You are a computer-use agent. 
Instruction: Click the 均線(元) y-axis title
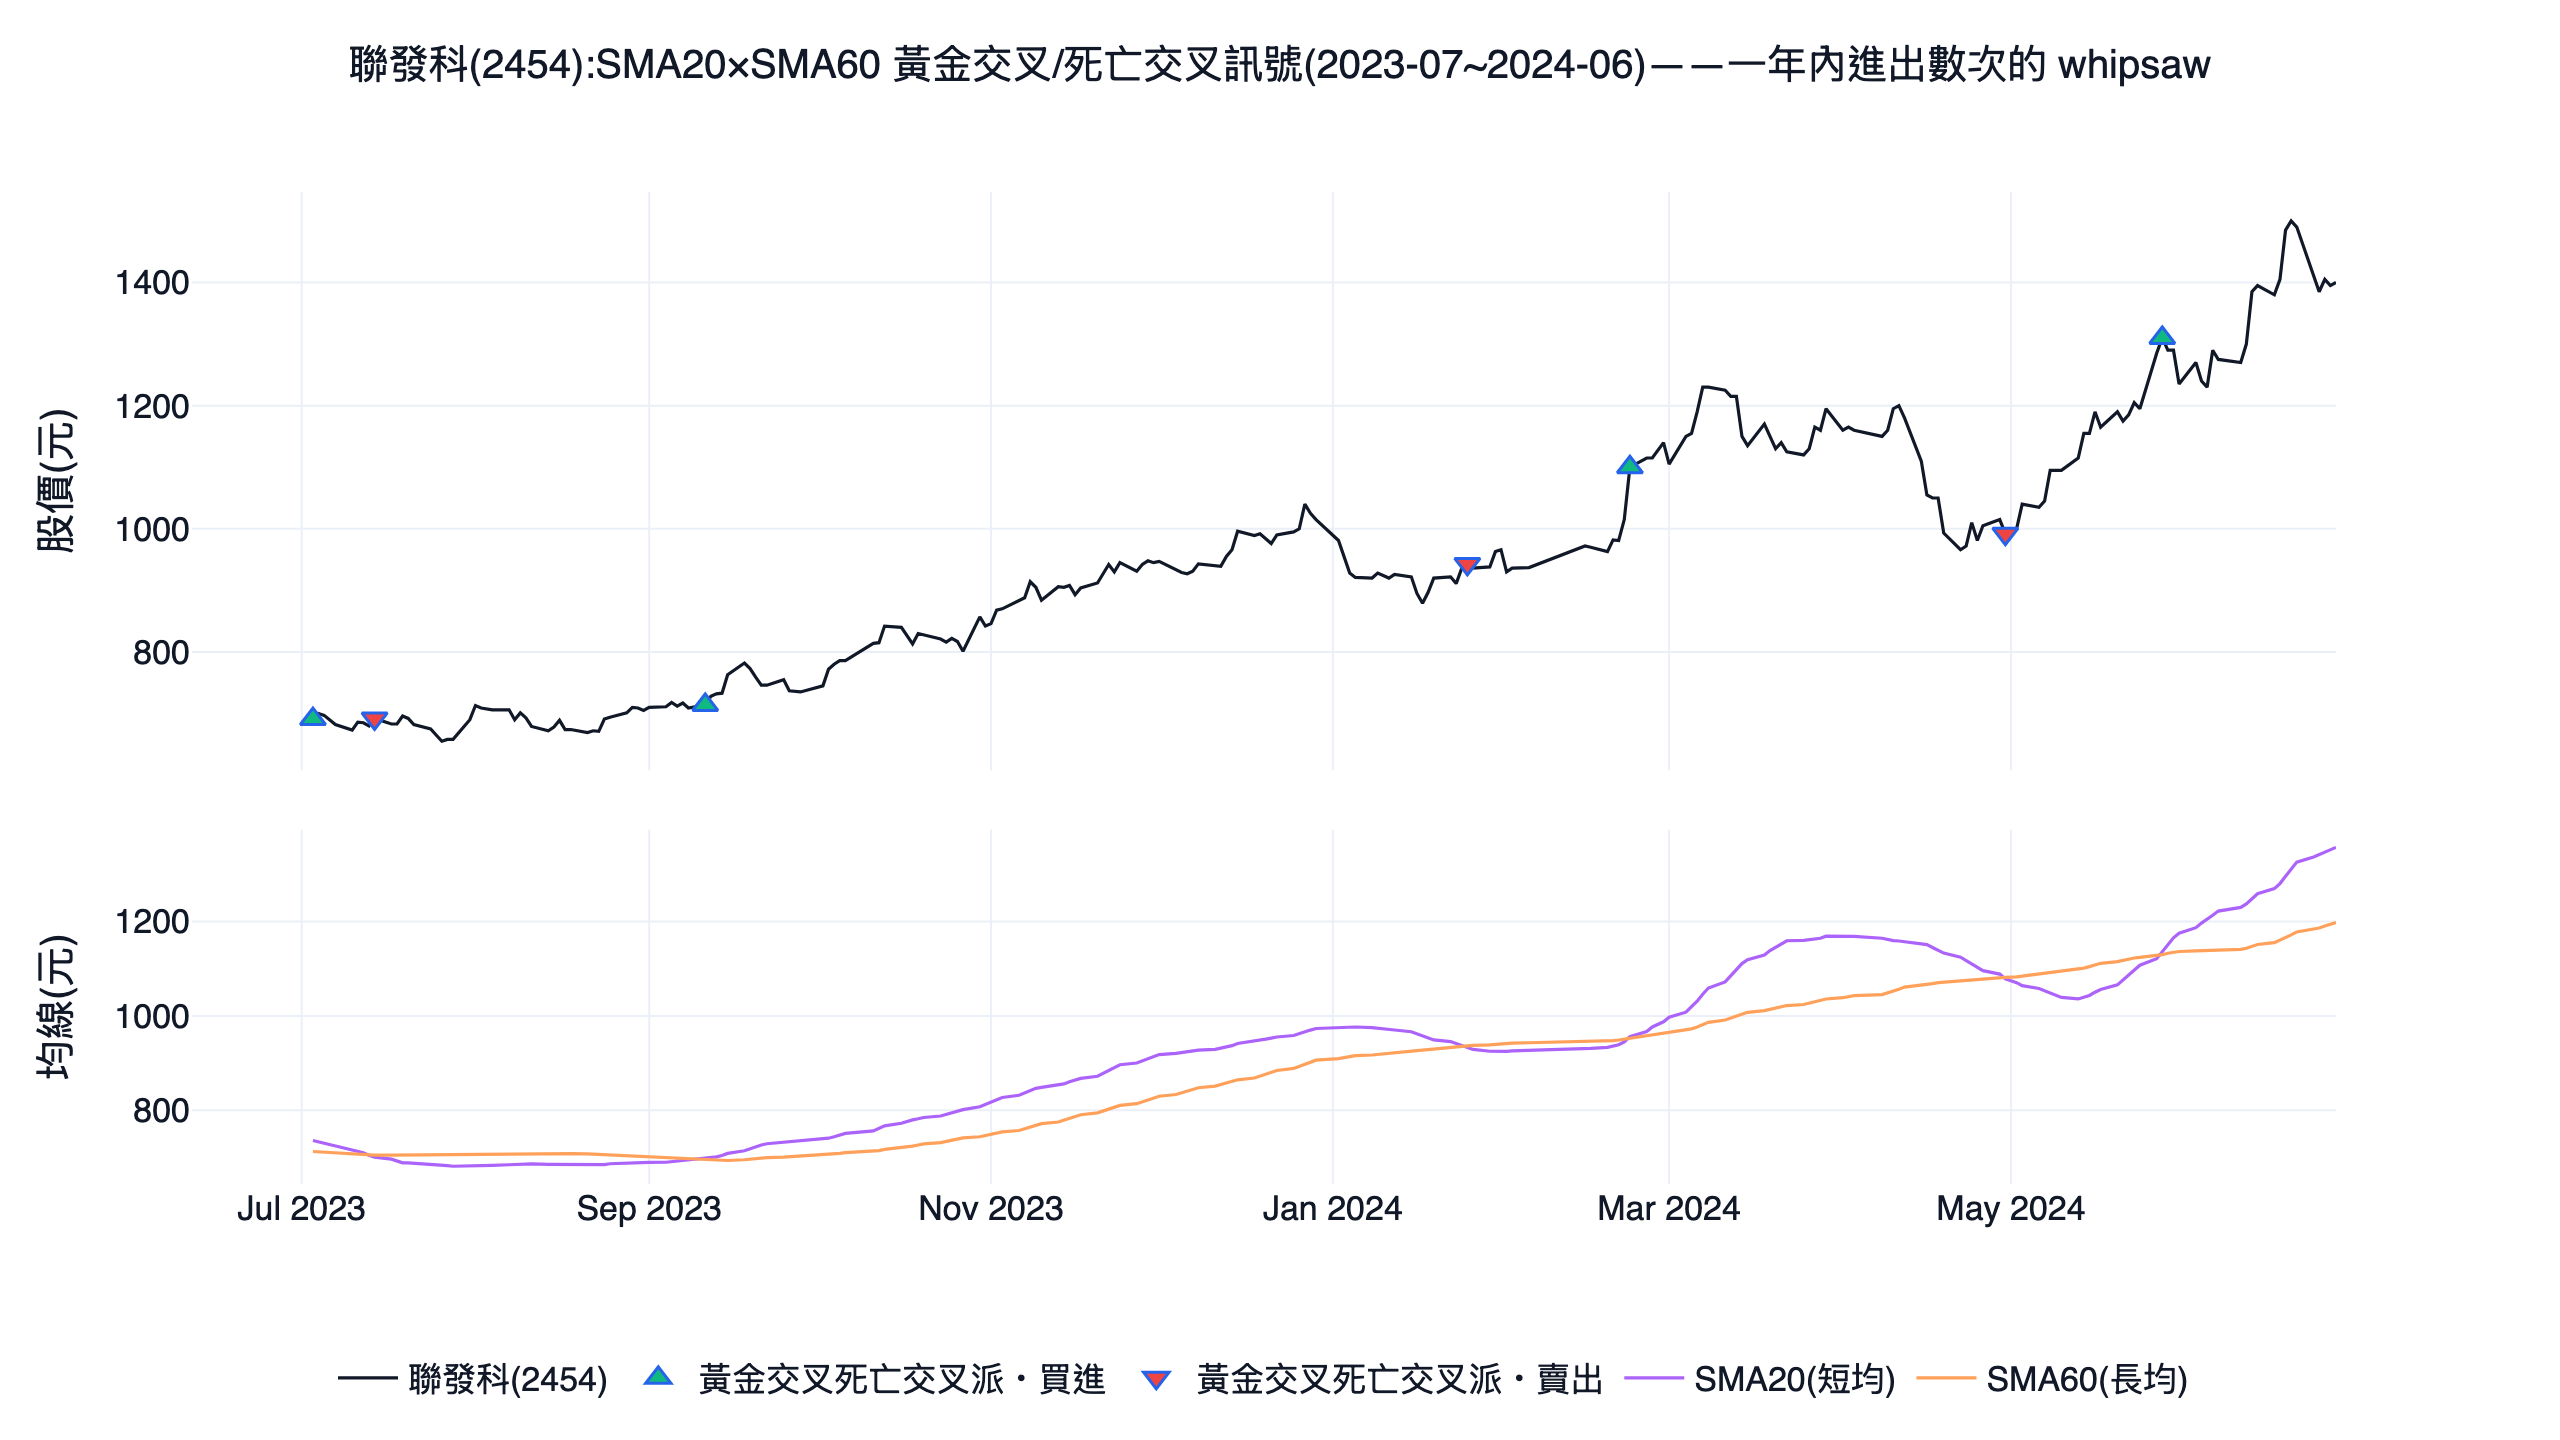[56, 1007]
